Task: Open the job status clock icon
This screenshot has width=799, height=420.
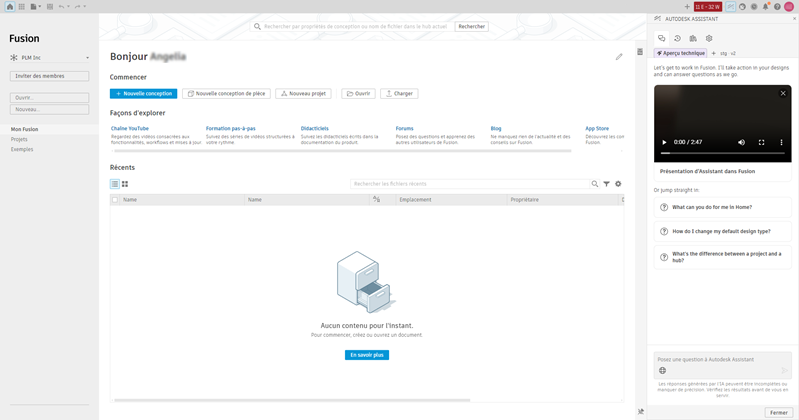Action: point(754,7)
